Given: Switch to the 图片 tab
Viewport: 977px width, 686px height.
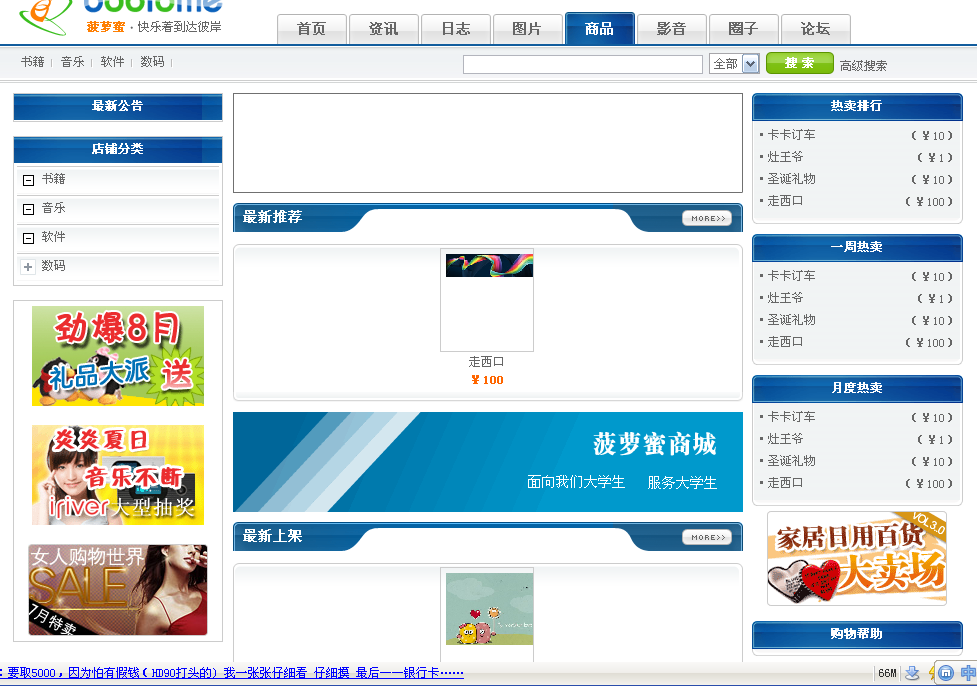Looking at the screenshot, I should [527, 29].
